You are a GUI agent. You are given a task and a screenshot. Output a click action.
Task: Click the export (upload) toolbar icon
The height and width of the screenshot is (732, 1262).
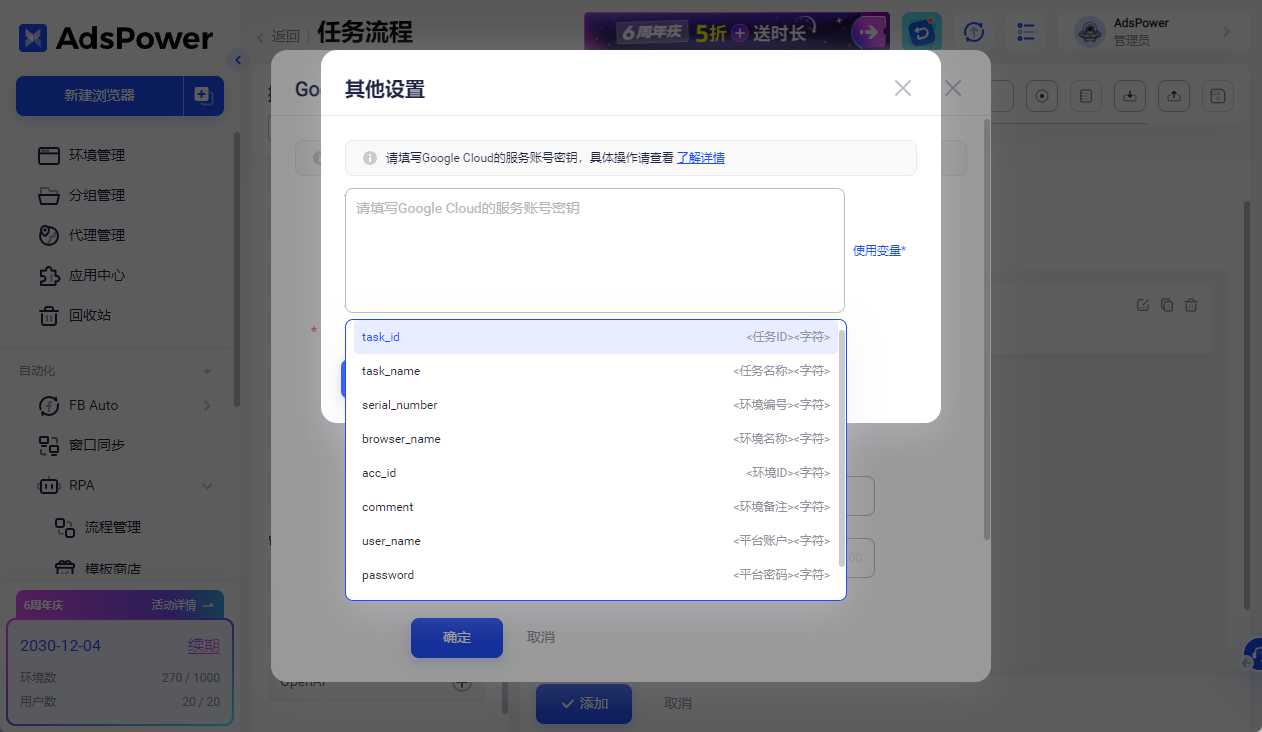tap(1173, 95)
